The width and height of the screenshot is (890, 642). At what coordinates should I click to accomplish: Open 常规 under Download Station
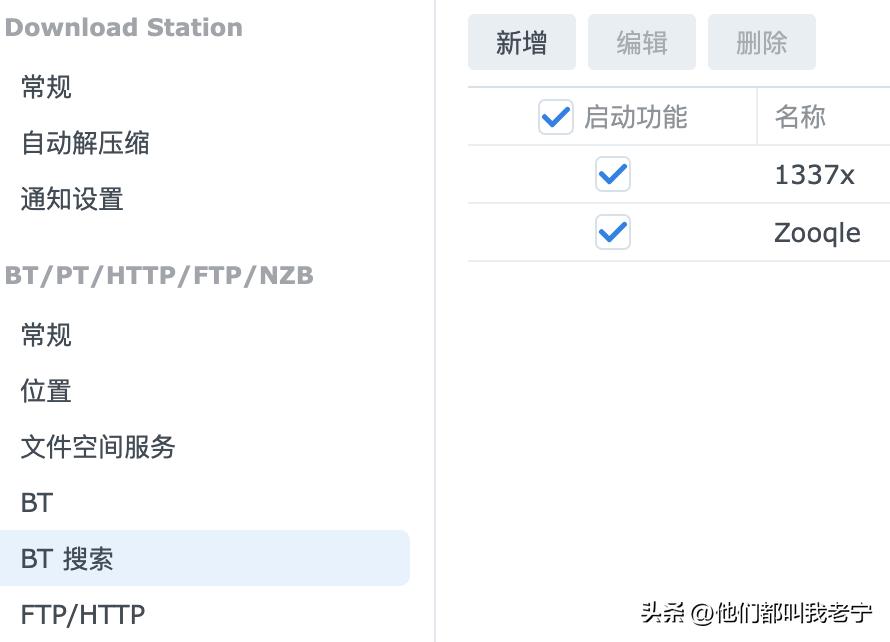46,88
